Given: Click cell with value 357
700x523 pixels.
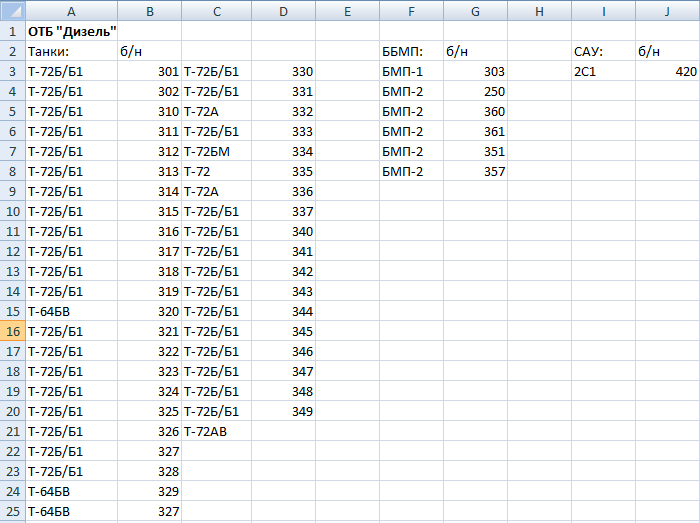Looking at the screenshot, I should point(475,171).
